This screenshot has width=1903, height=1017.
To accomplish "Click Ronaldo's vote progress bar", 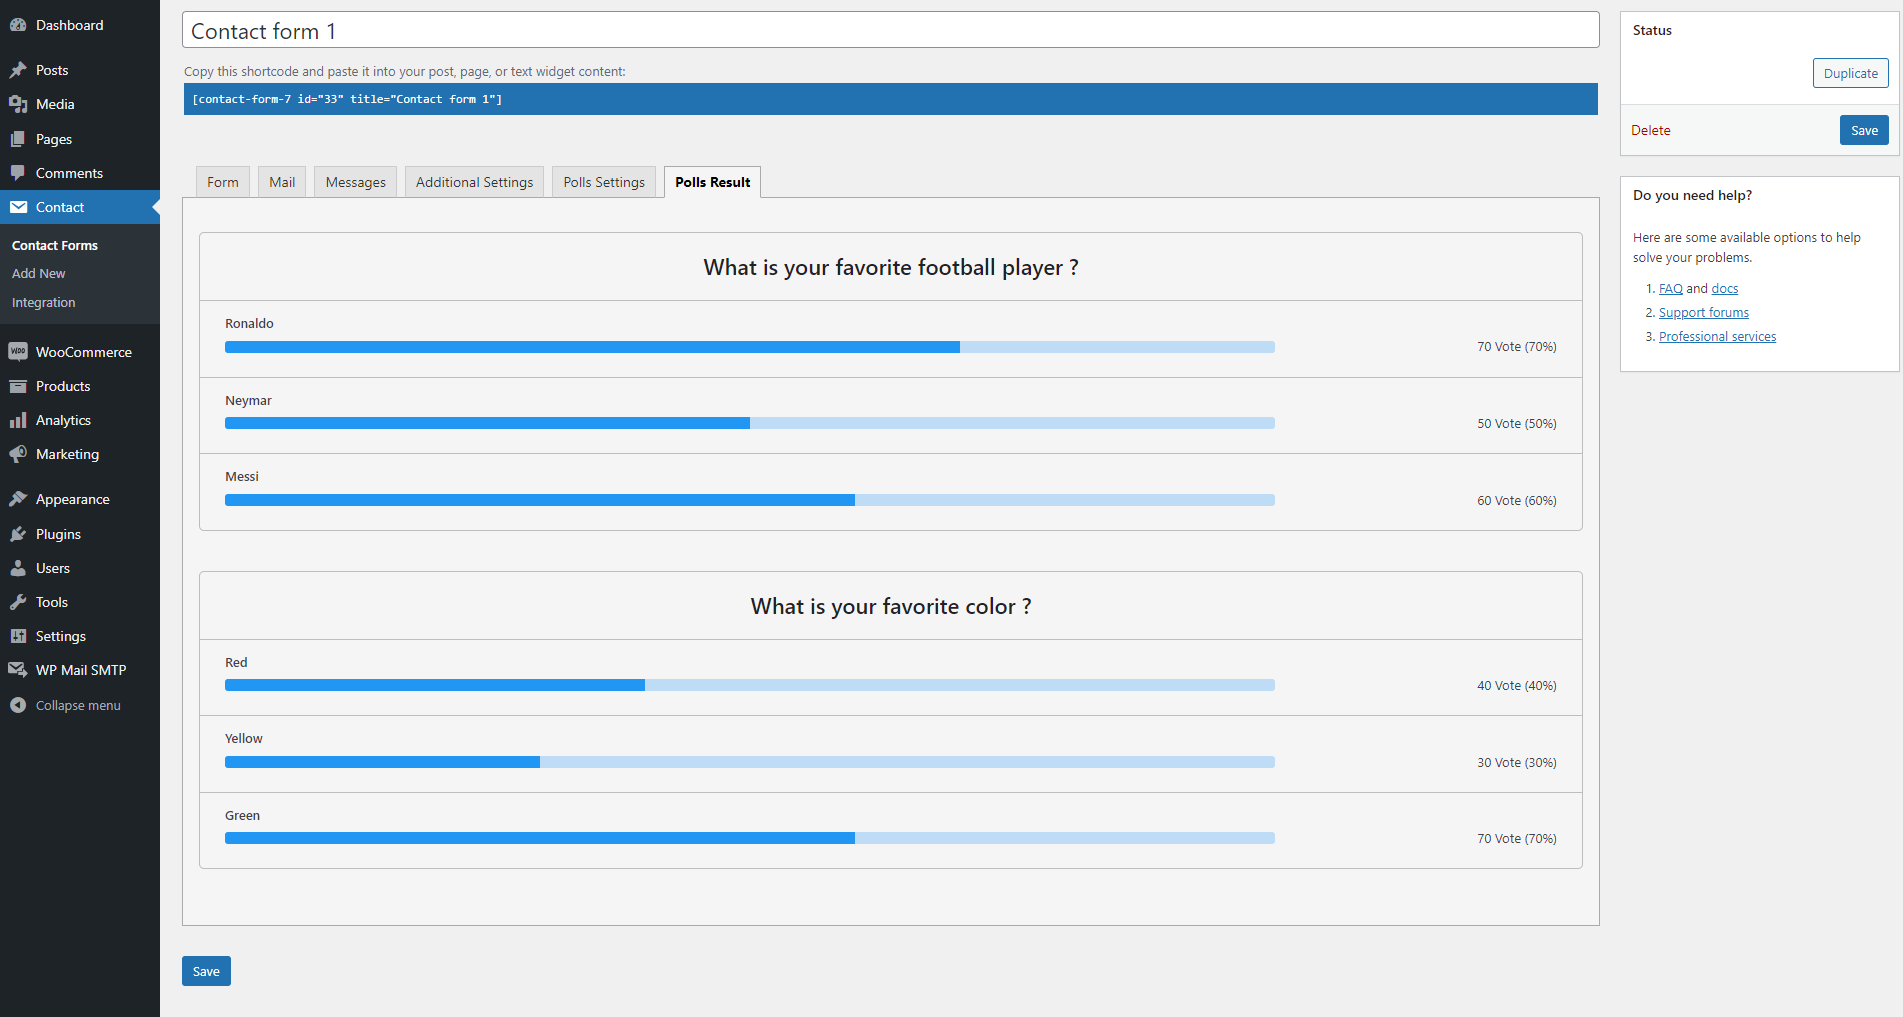I will pos(750,347).
